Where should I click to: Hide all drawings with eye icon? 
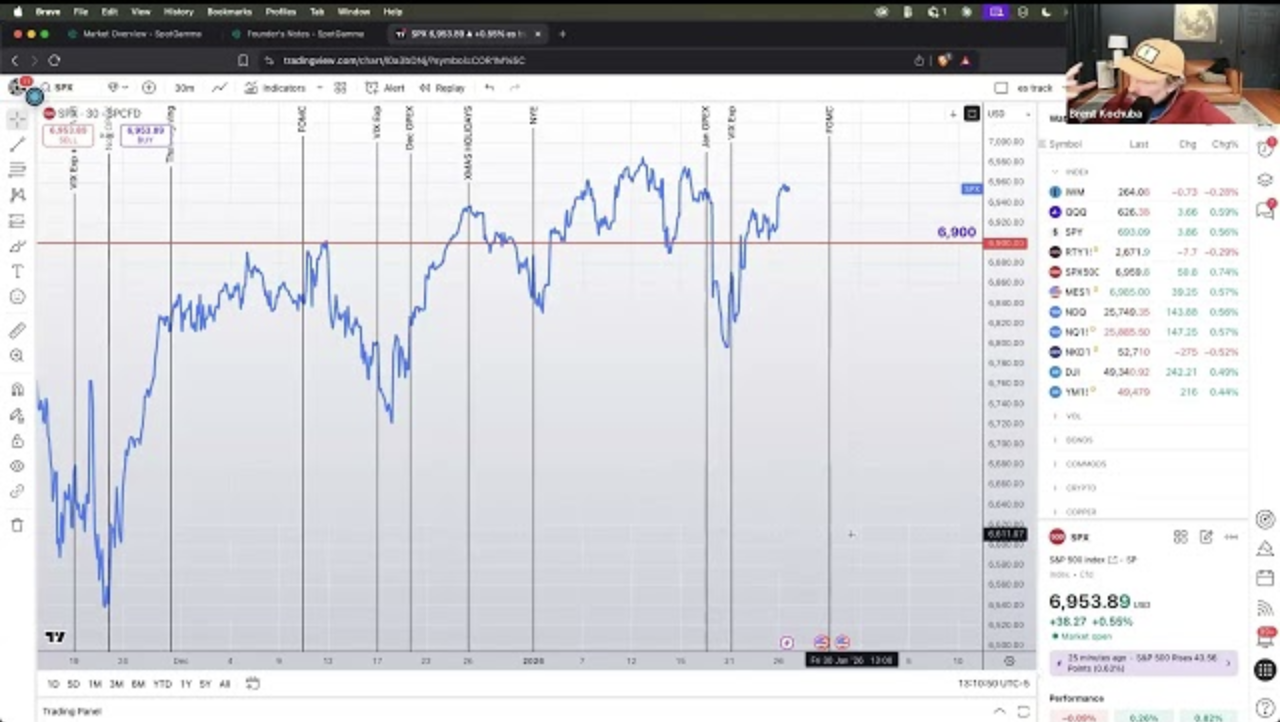point(17,466)
